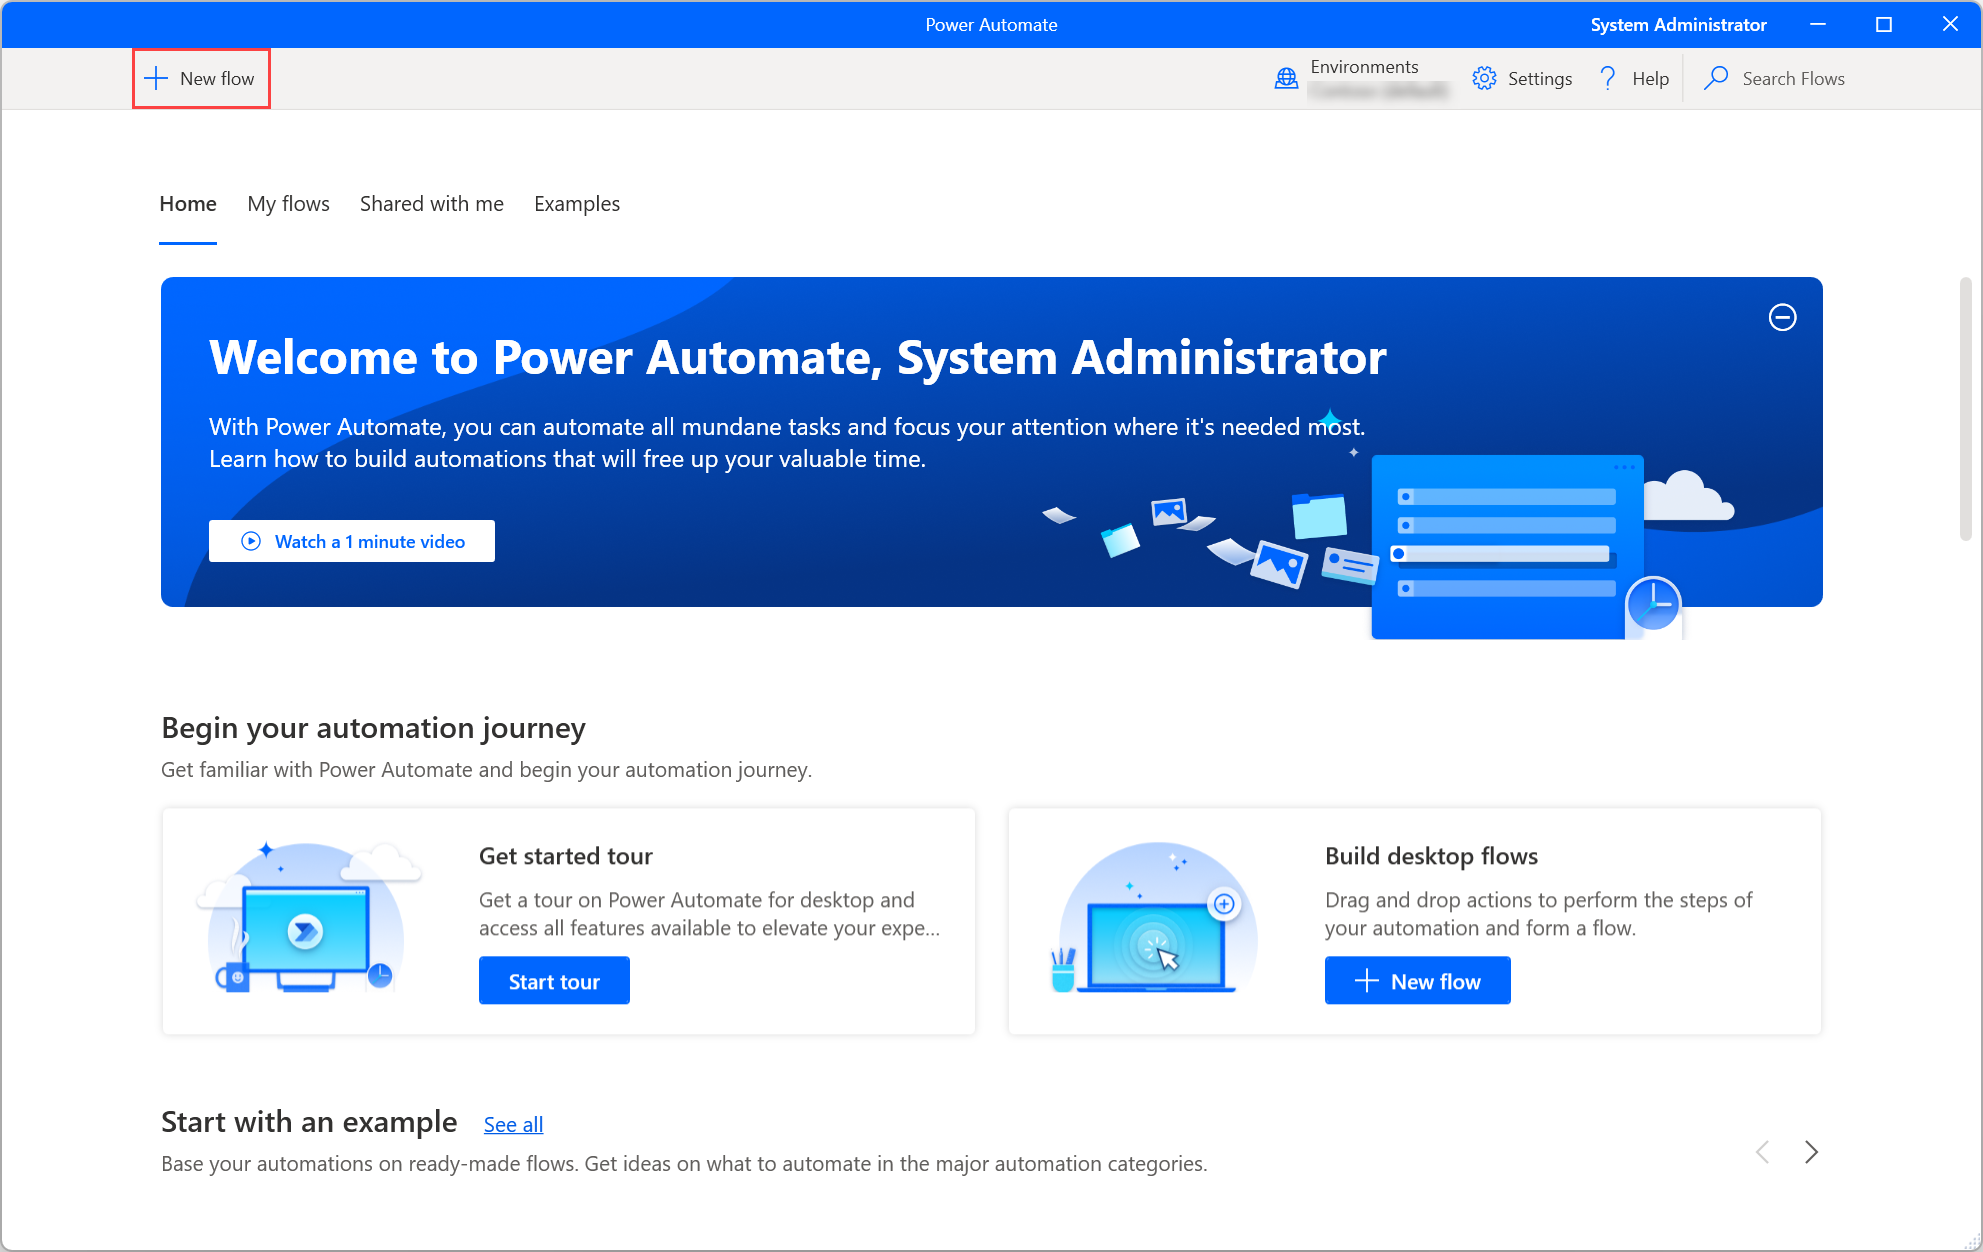Select the Shared with me tab

point(430,203)
